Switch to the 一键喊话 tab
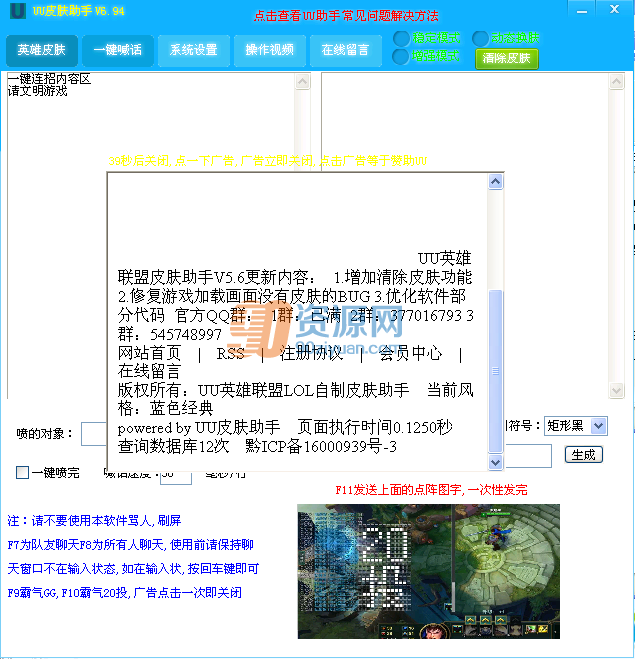Viewport: 635px width, 659px height. pos(118,50)
